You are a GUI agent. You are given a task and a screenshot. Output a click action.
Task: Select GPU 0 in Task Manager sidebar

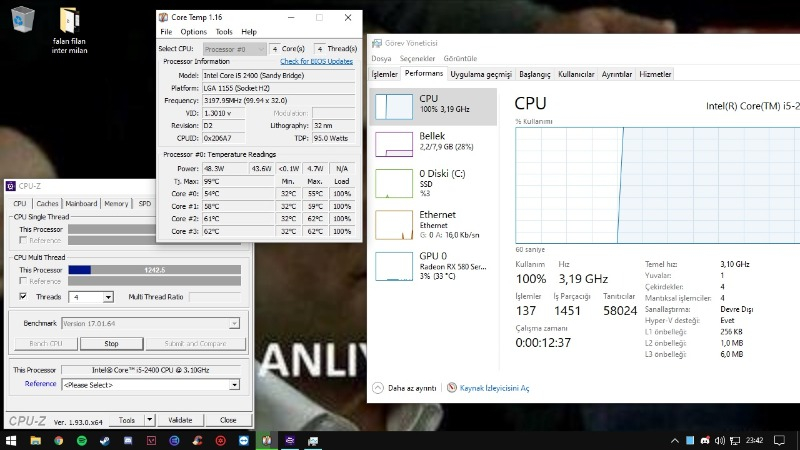[433, 266]
